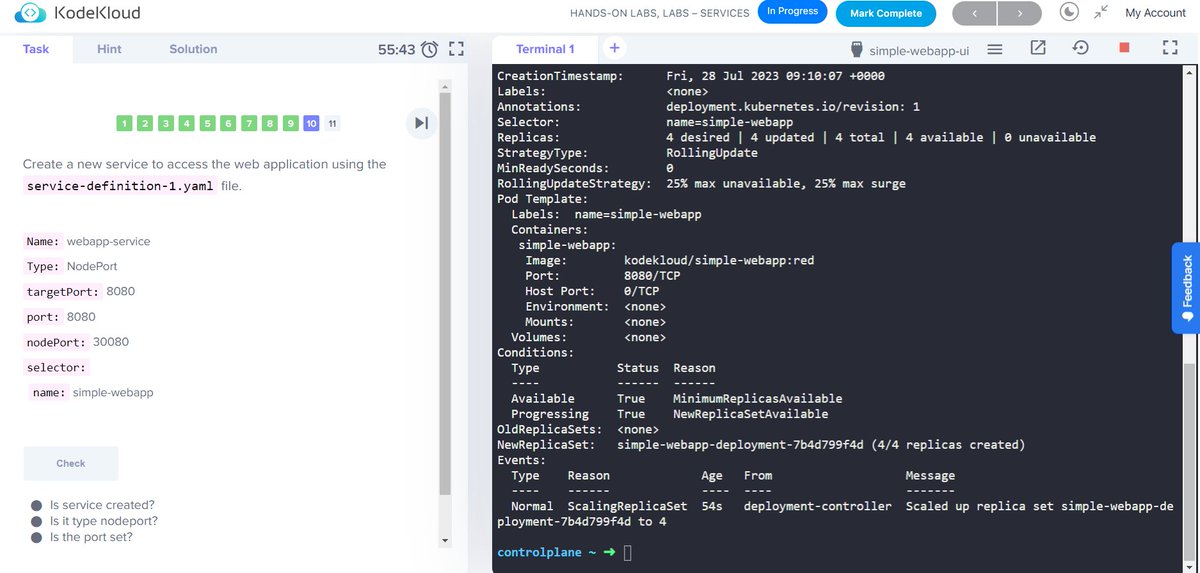Image resolution: width=1200 pixels, height=573 pixels.
Task: Click 'Is the port set?' check indicator
Action: [37, 537]
